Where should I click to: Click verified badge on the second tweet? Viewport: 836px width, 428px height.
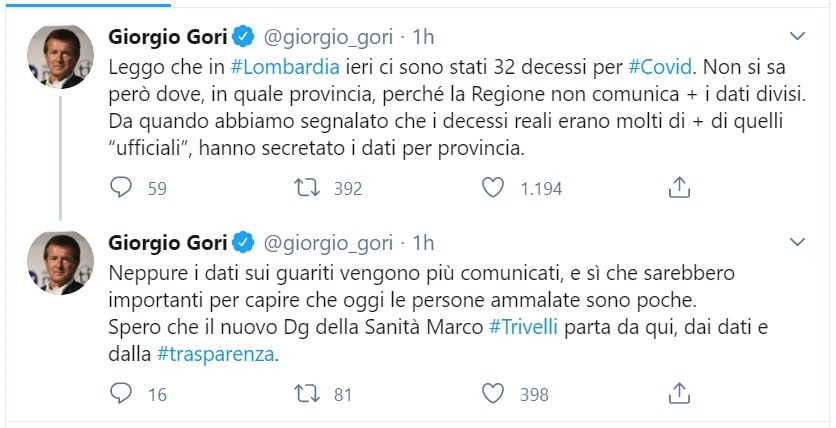click(x=243, y=243)
